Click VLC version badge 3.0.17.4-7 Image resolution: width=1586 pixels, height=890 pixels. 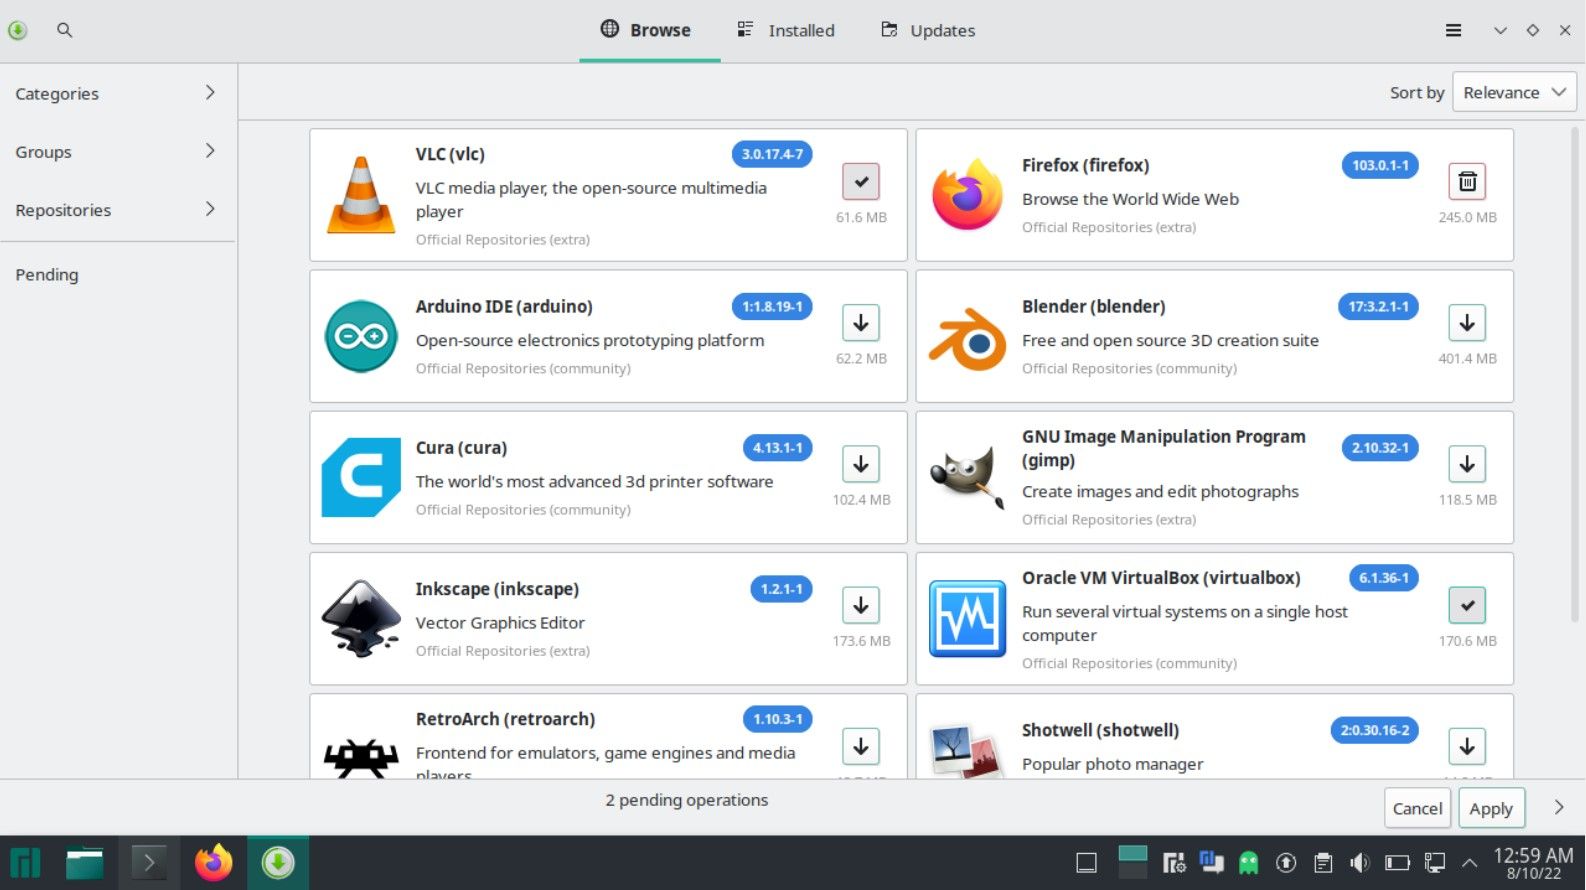[772, 154]
